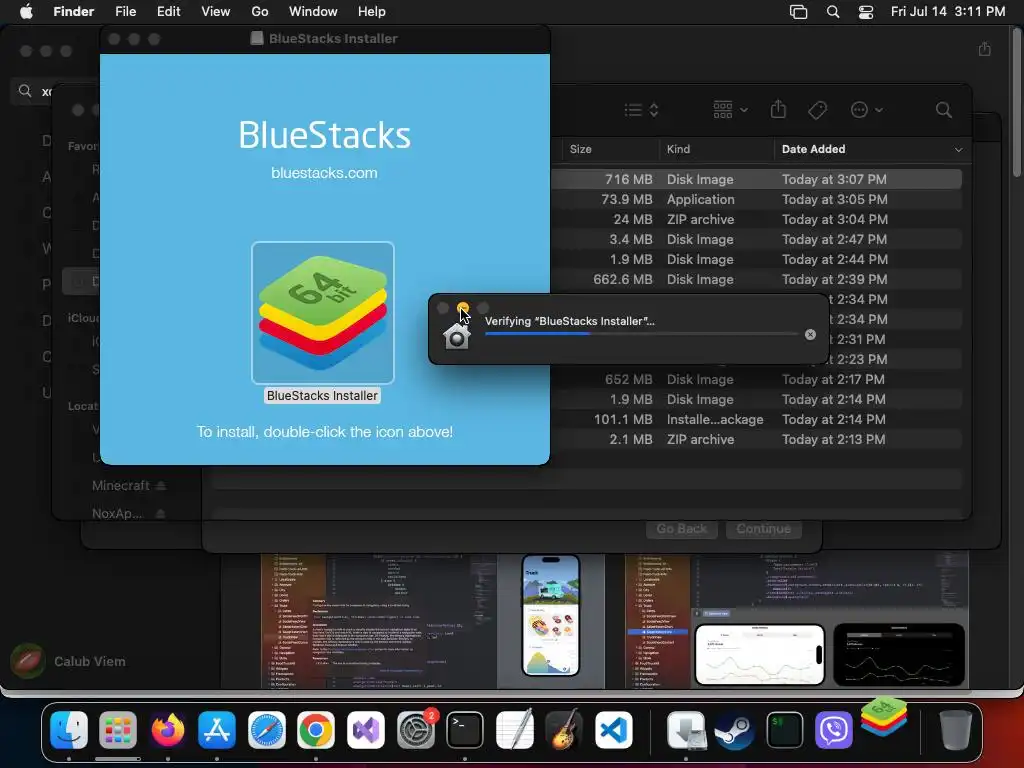Click the bluestacks.com text
The width and height of the screenshot is (1024, 768).
tap(324, 173)
